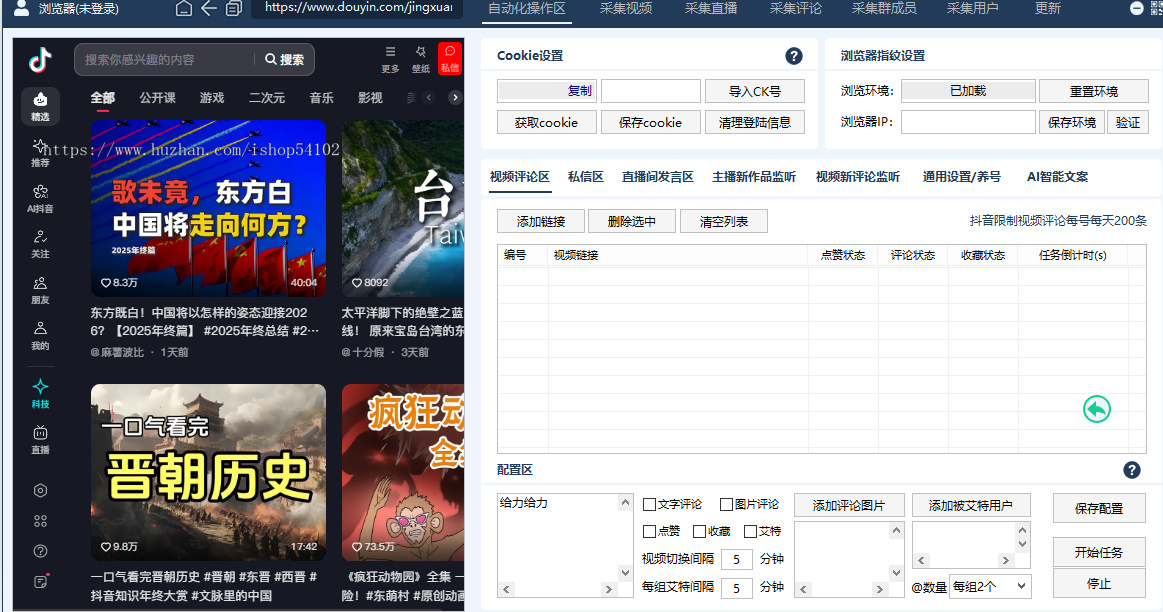Click the sidebar help question-mark icon
This screenshot has width=1163, height=612.
[x=40, y=551]
